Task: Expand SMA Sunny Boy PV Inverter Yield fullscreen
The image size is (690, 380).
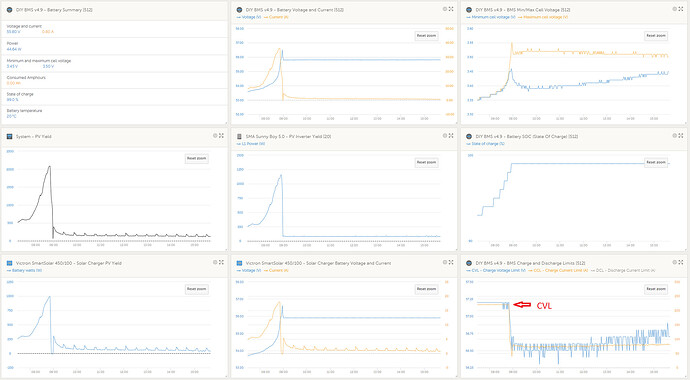Action: click(451, 135)
